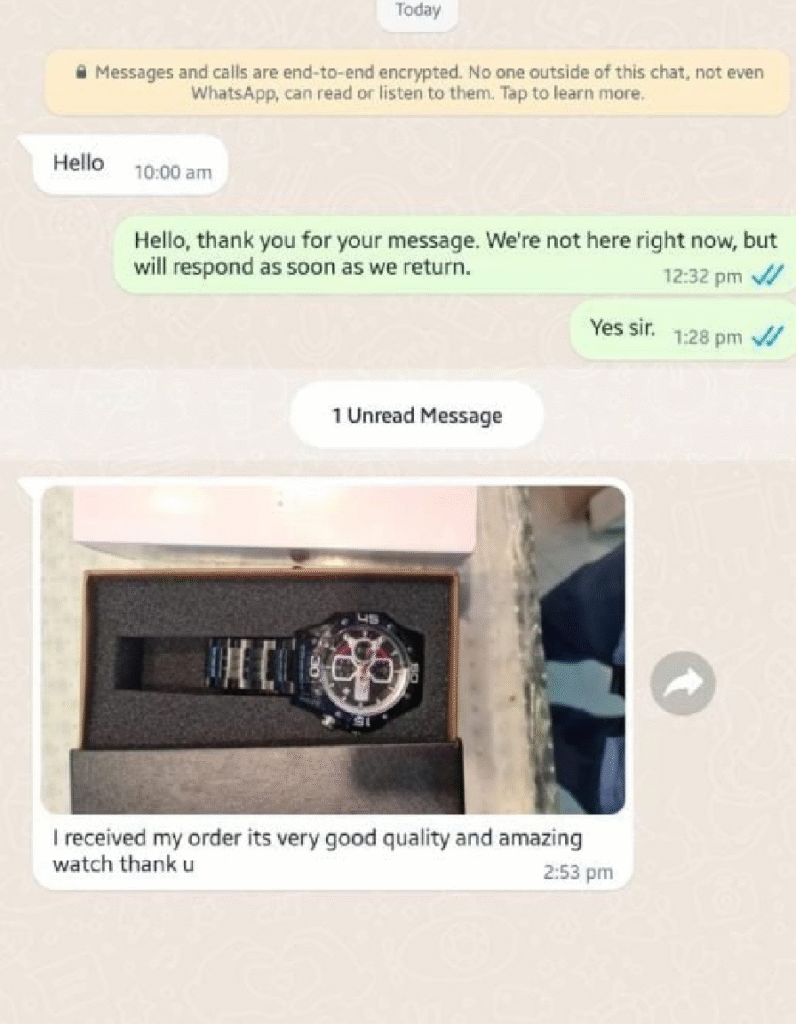Click the 1:28 pm timestamp
796x1024 pixels.
click(708, 338)
